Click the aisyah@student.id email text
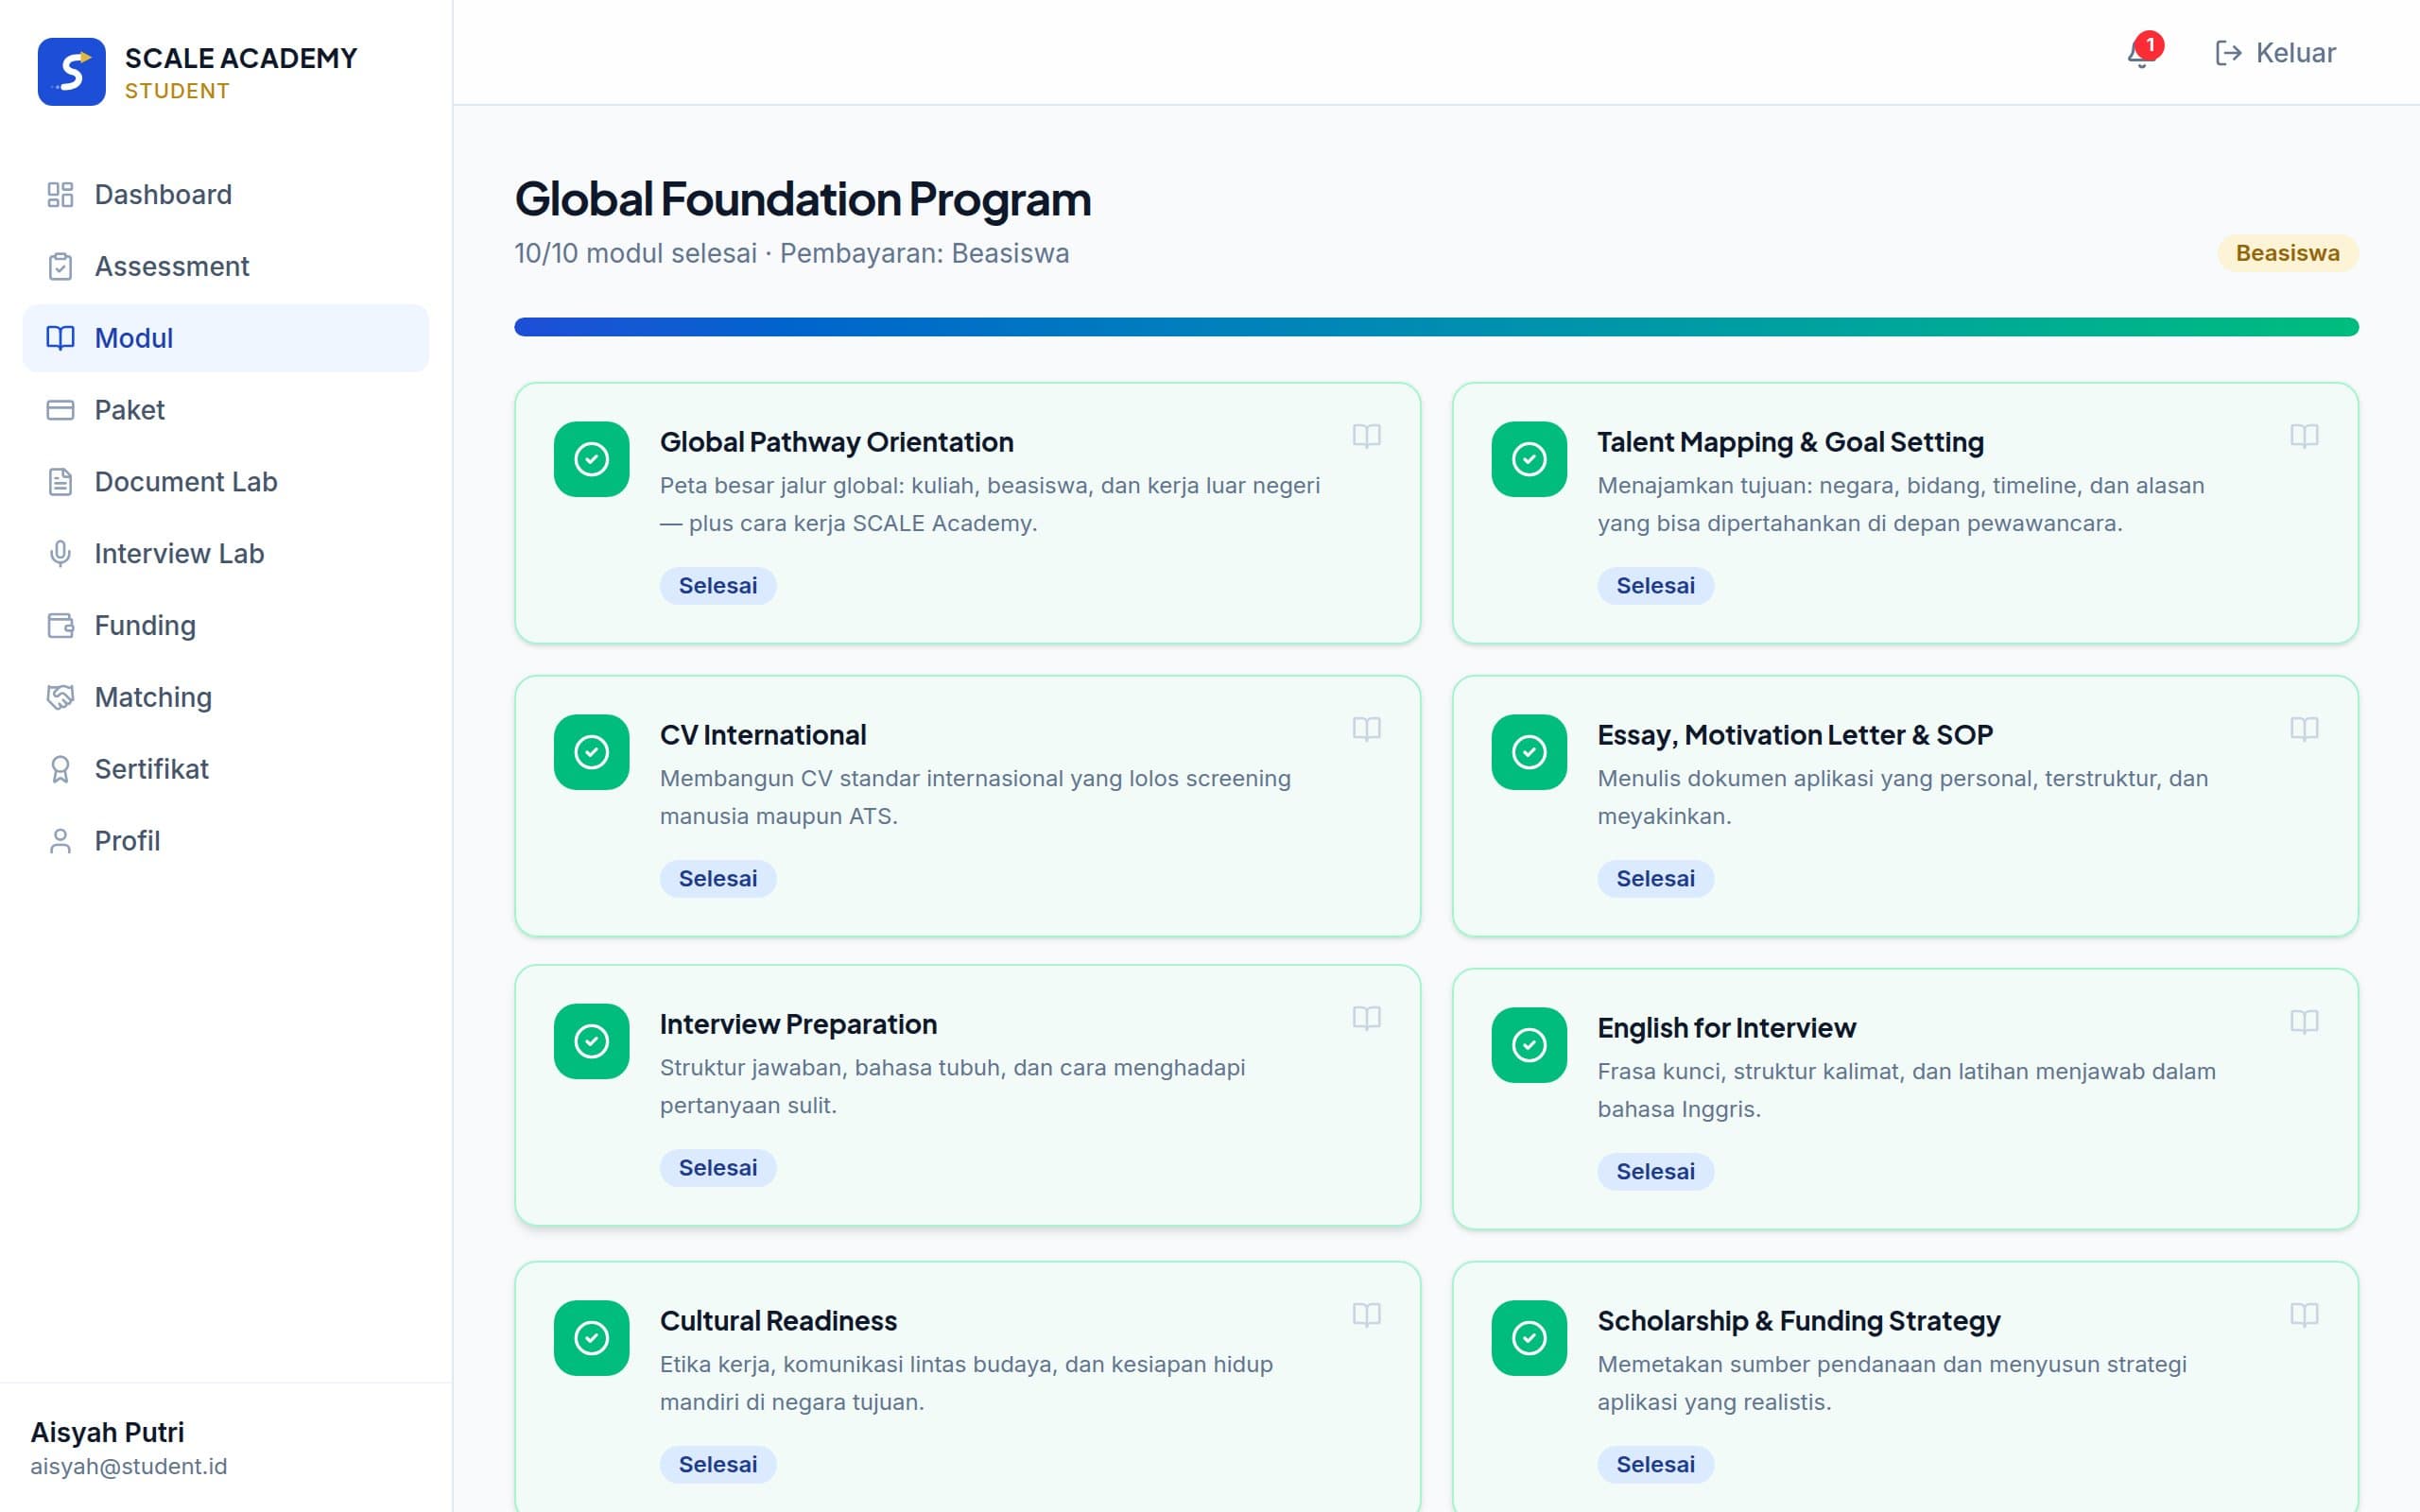2420x1512 pixels. (129, 1467)
